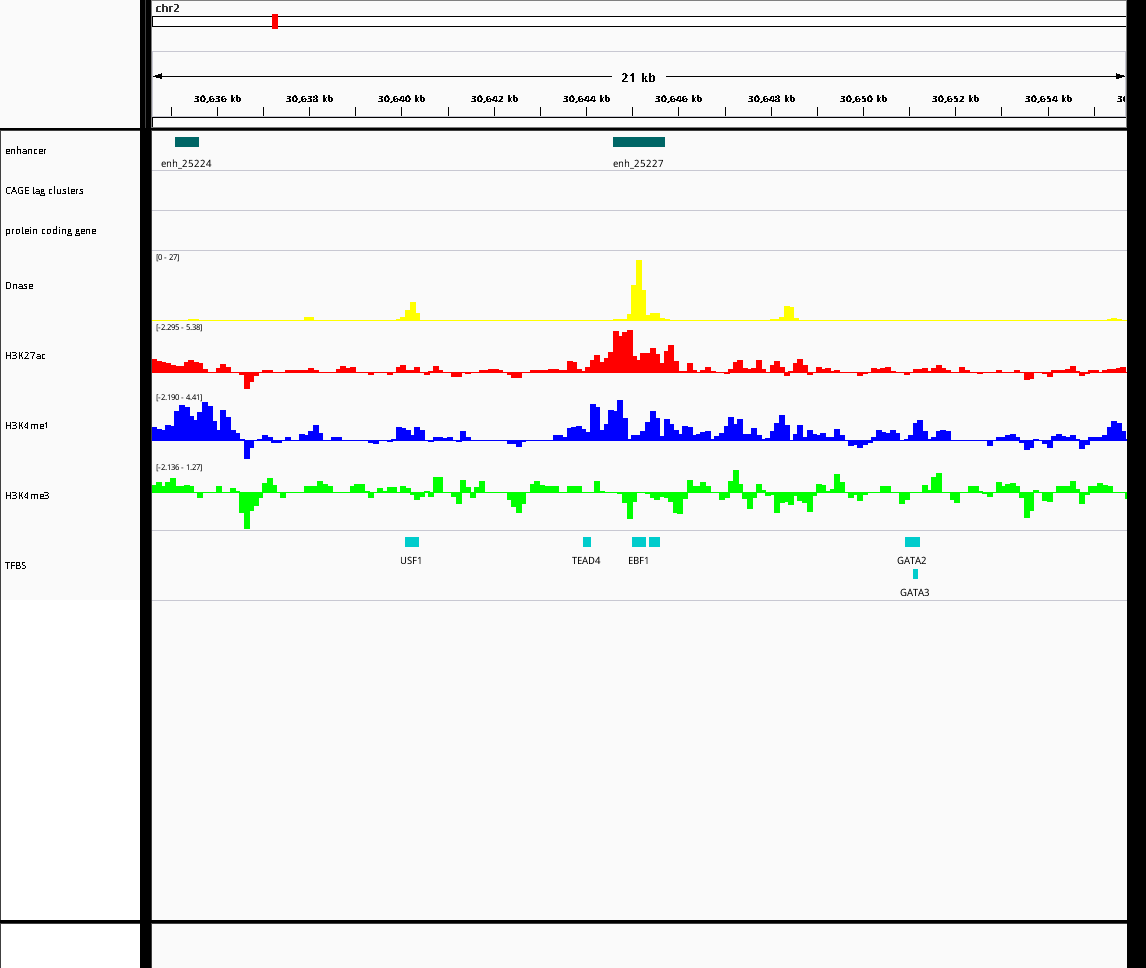Click the red position marker on chr2 ideogram
The image size is (1146, 968).
click(275, 21)
